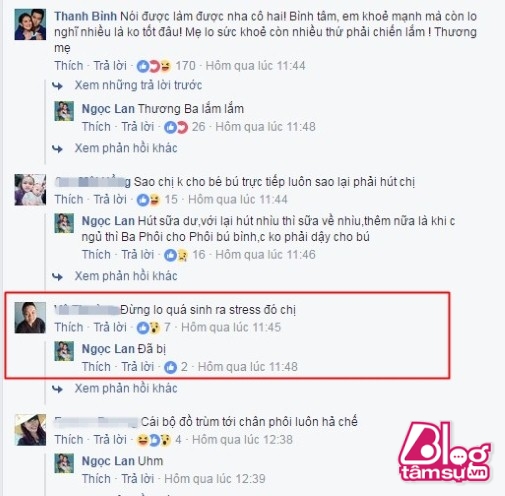Click the like icon on the 'Đã bị' reply
The width and height of the screenshot is (505, 496).
pos(170,367)
